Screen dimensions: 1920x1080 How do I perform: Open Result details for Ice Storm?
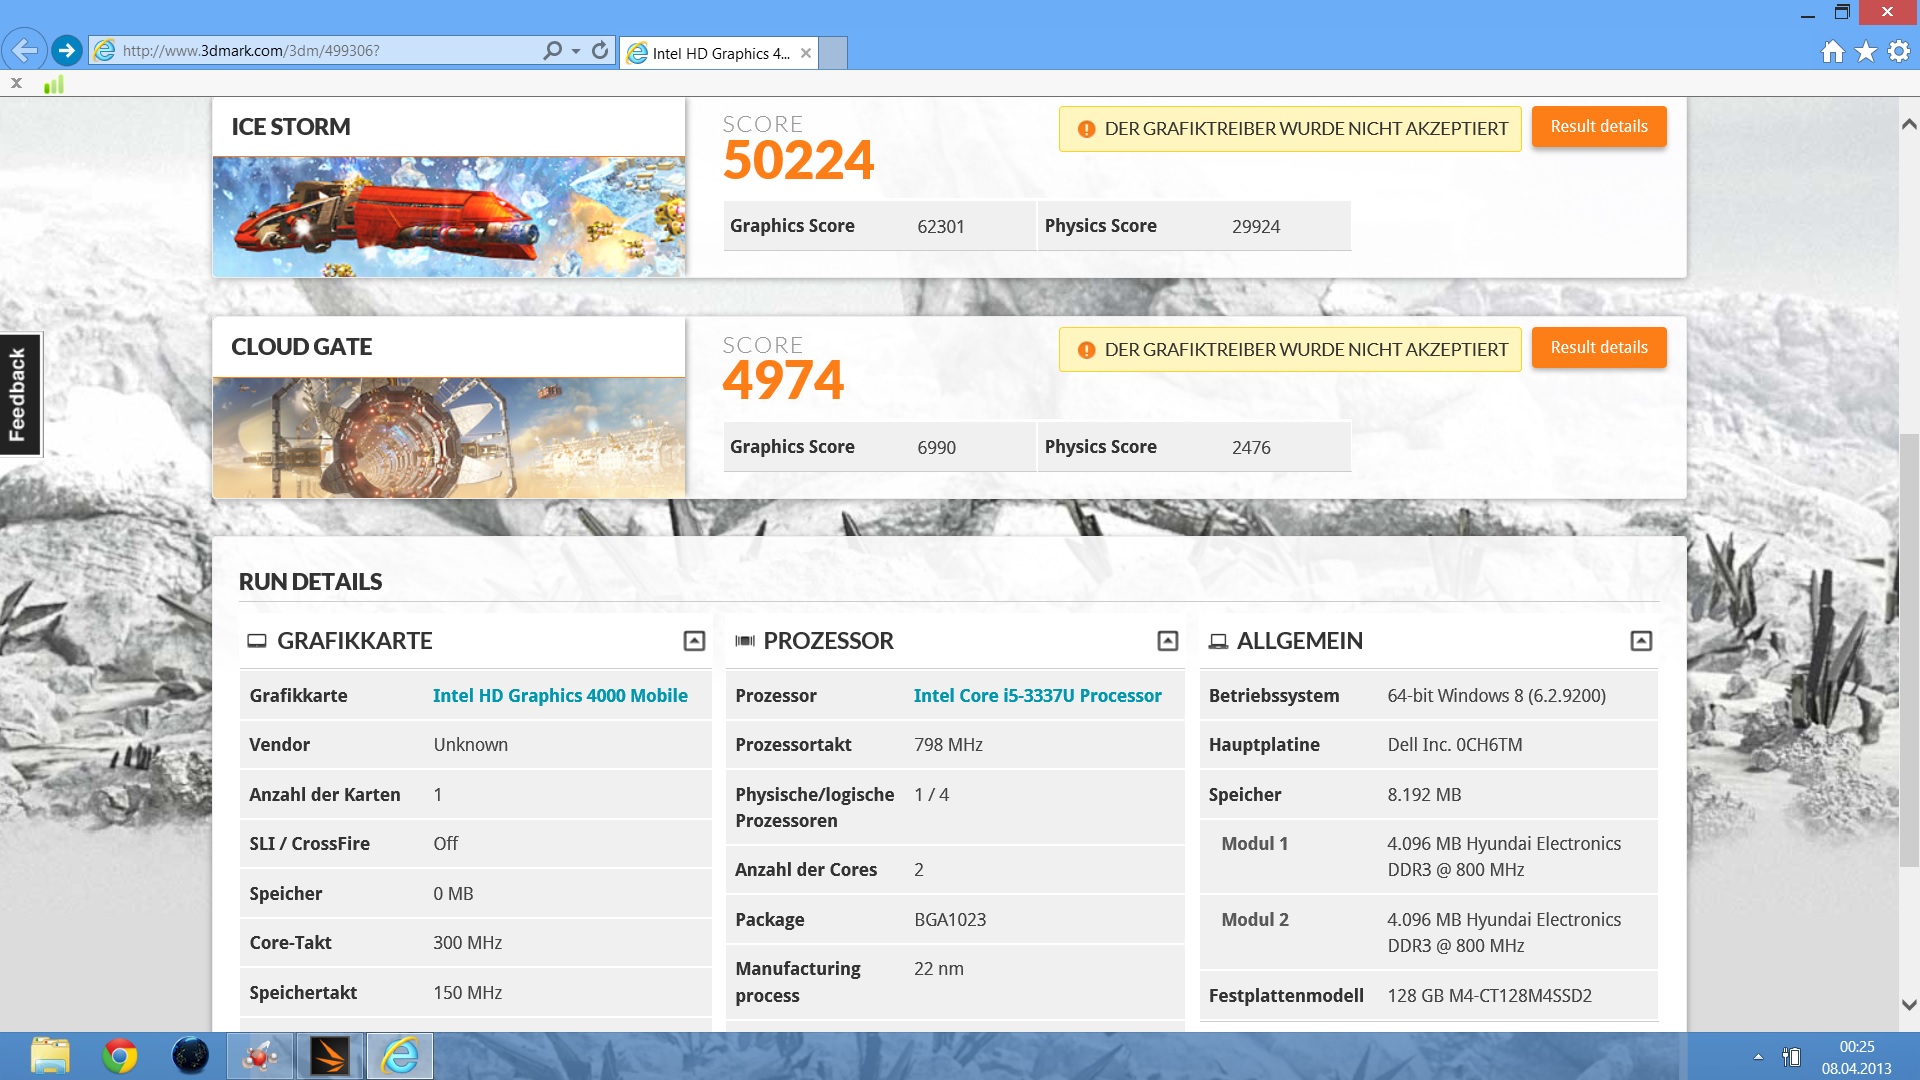1598,127
